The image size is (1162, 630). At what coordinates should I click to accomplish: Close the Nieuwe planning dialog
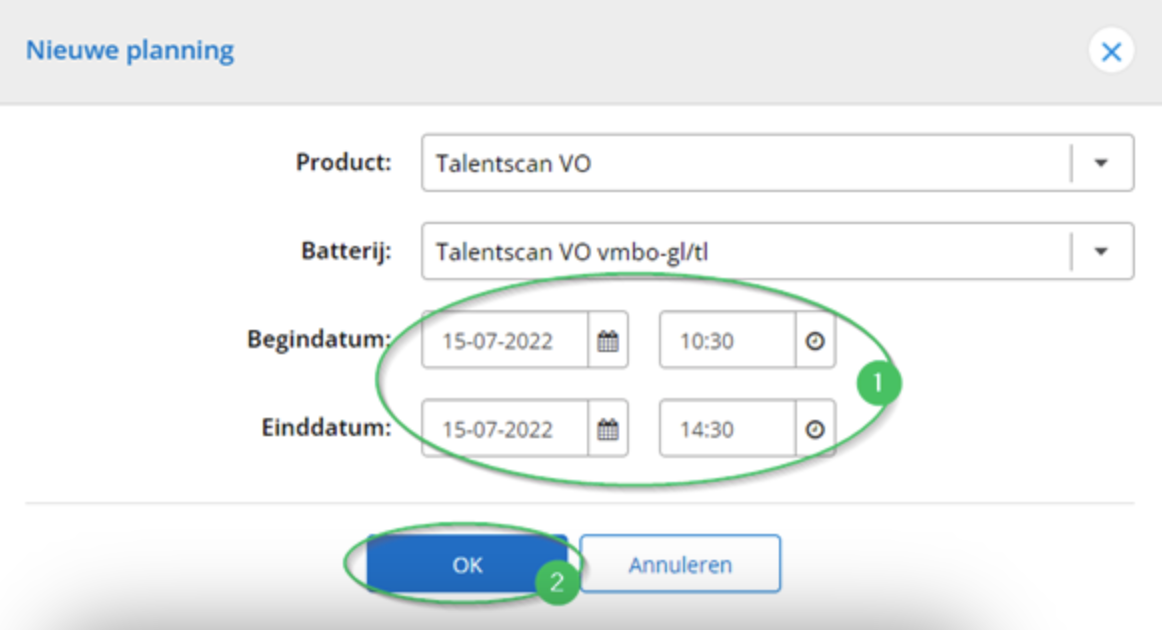pyautogui.click(x=1111, y=52)
